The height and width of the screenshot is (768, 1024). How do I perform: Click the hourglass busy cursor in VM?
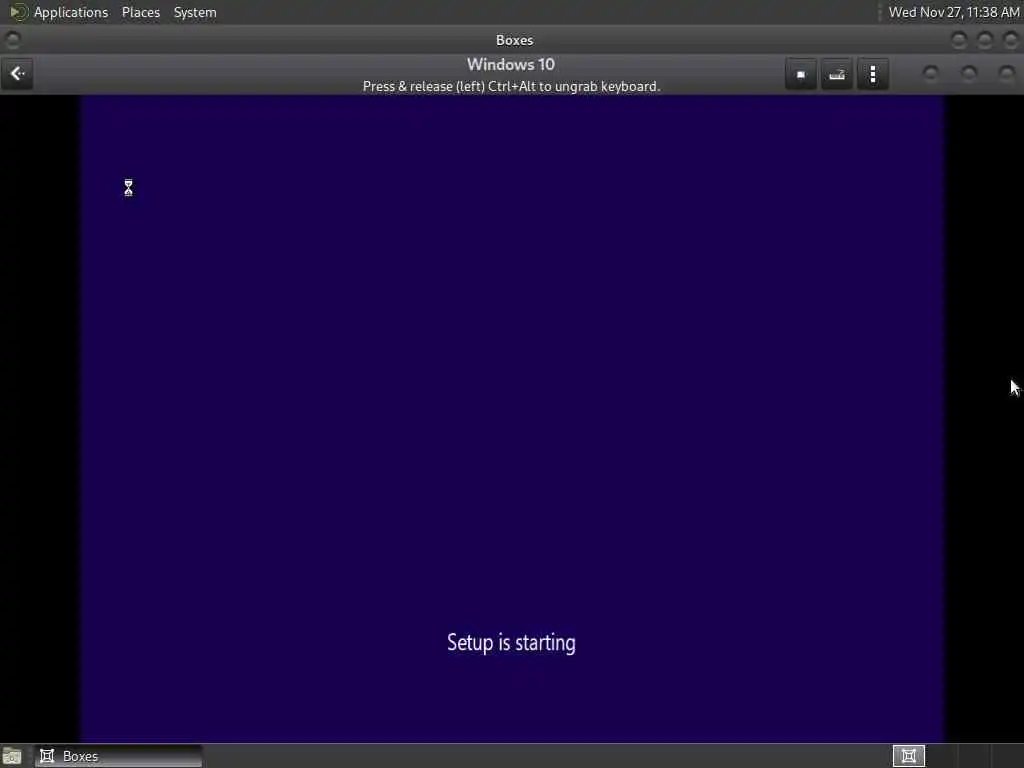[x=129, y=187]
